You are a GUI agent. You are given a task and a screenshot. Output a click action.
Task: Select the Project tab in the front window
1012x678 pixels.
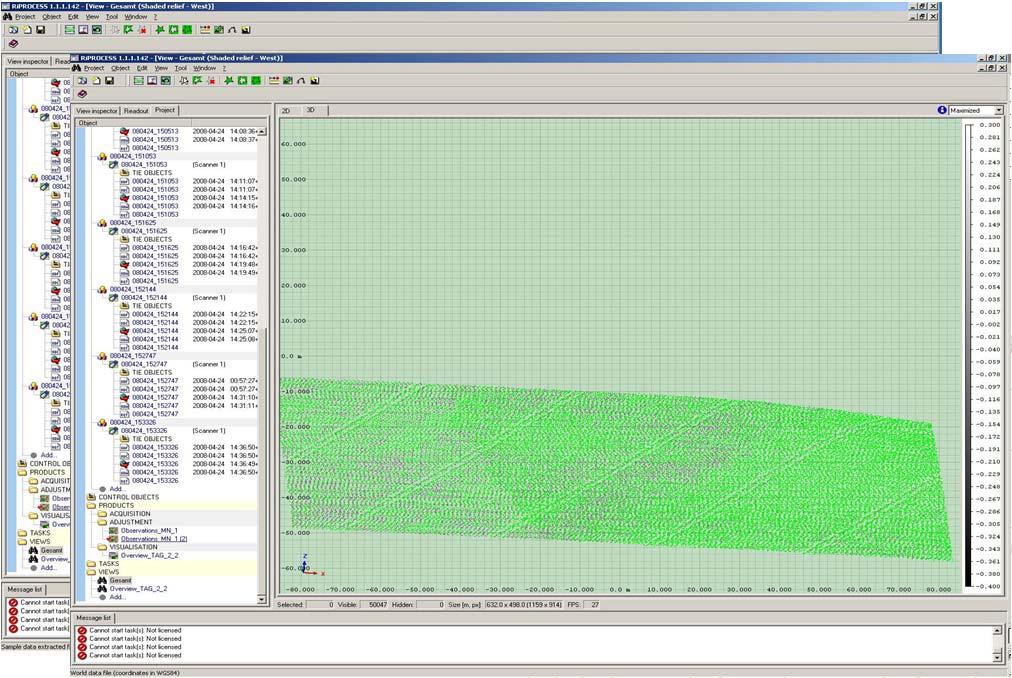tap(165, 110)
